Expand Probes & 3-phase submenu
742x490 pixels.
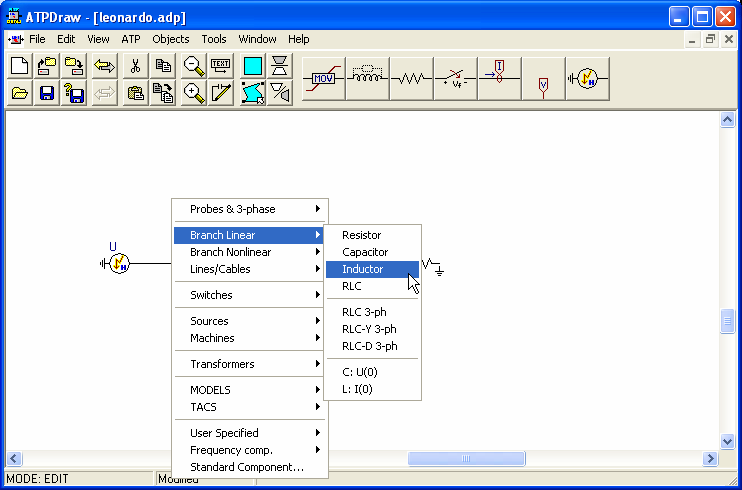tap(249, 209)
